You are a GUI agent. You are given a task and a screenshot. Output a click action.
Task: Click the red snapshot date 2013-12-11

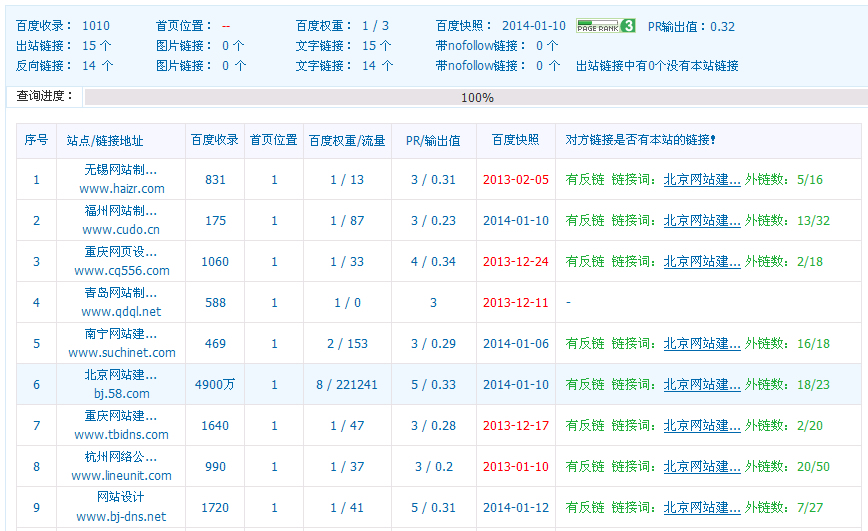[516, 303]
